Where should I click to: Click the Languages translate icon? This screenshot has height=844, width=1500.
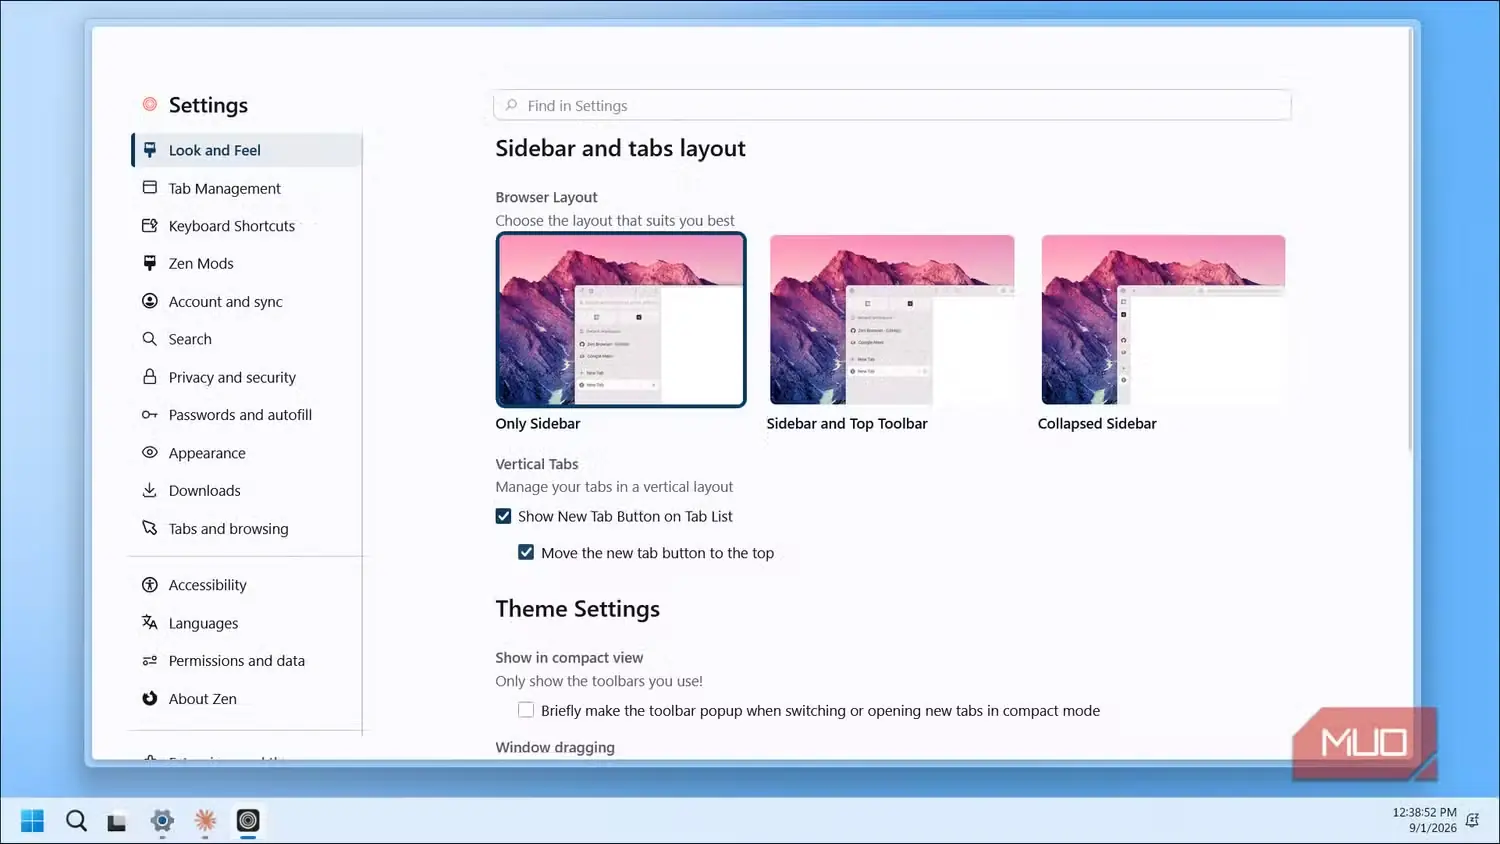150,622
